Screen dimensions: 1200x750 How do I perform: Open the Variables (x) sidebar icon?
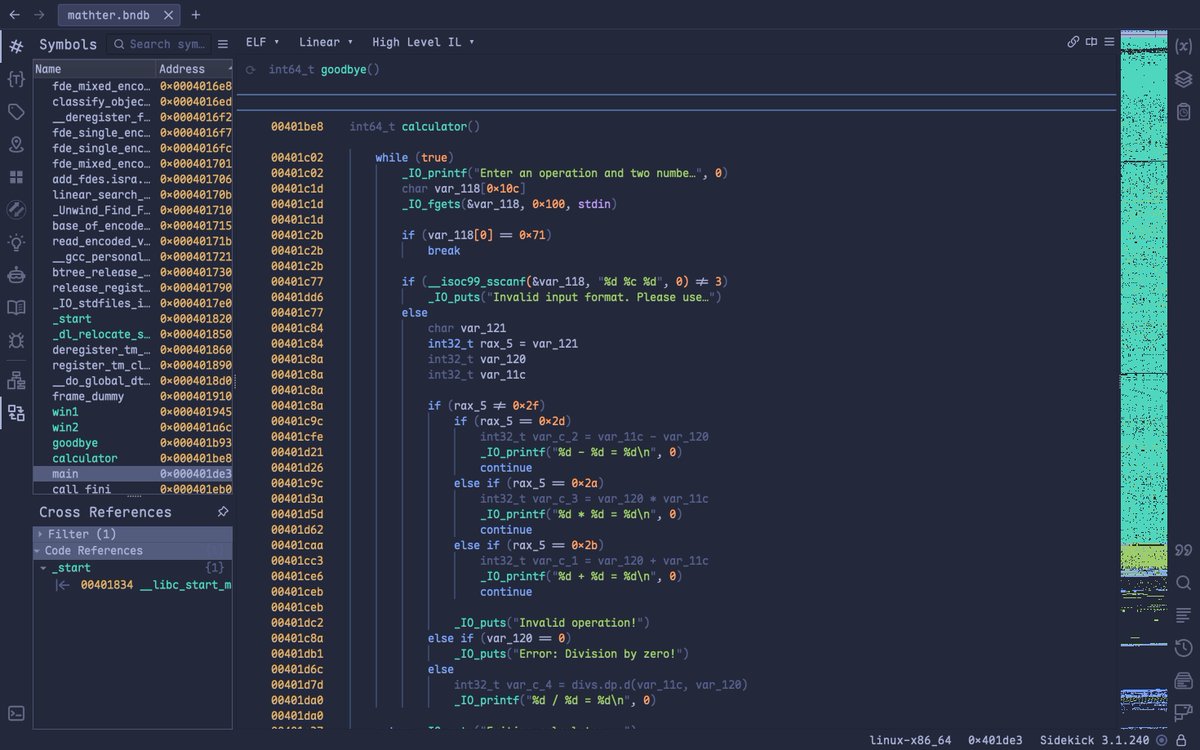click(x=1184, y=46)
